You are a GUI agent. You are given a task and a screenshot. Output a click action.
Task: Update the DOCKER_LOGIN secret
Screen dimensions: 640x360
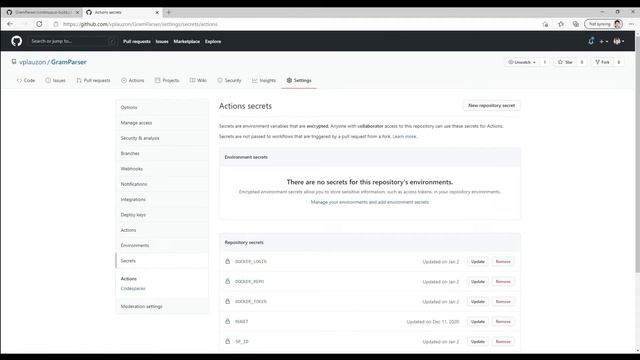[478, 261]
